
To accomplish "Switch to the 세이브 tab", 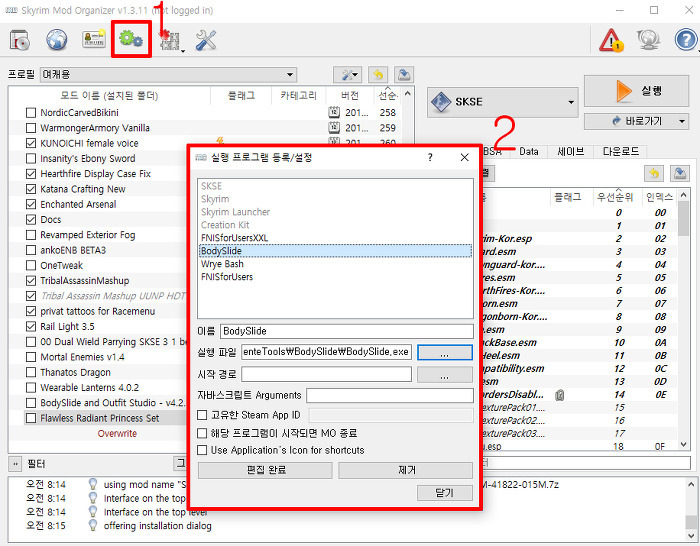I will (571, 152).
